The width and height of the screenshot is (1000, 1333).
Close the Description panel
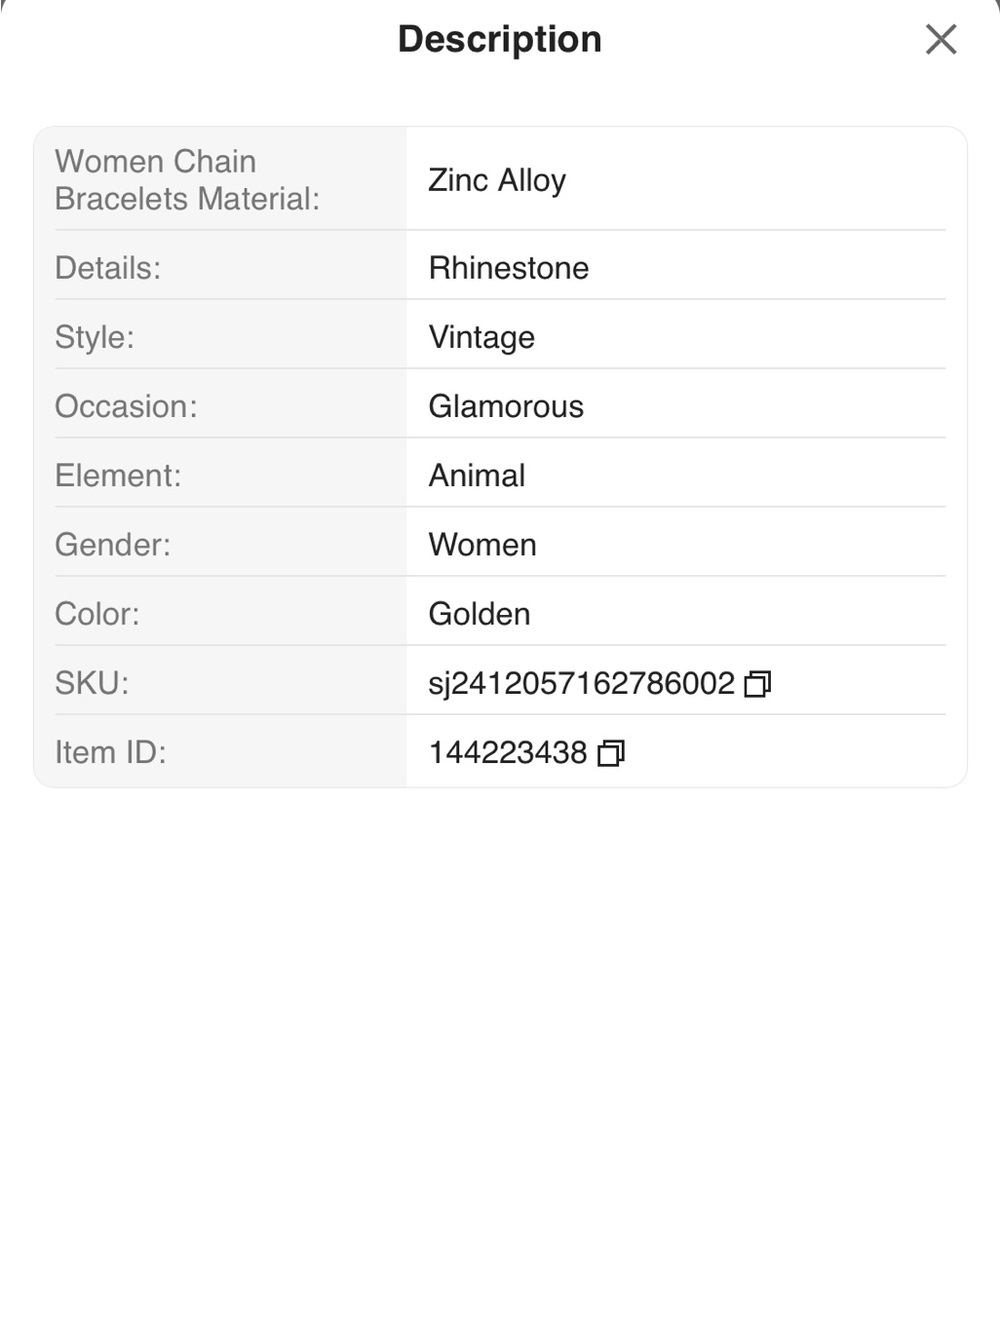point(941,39)
